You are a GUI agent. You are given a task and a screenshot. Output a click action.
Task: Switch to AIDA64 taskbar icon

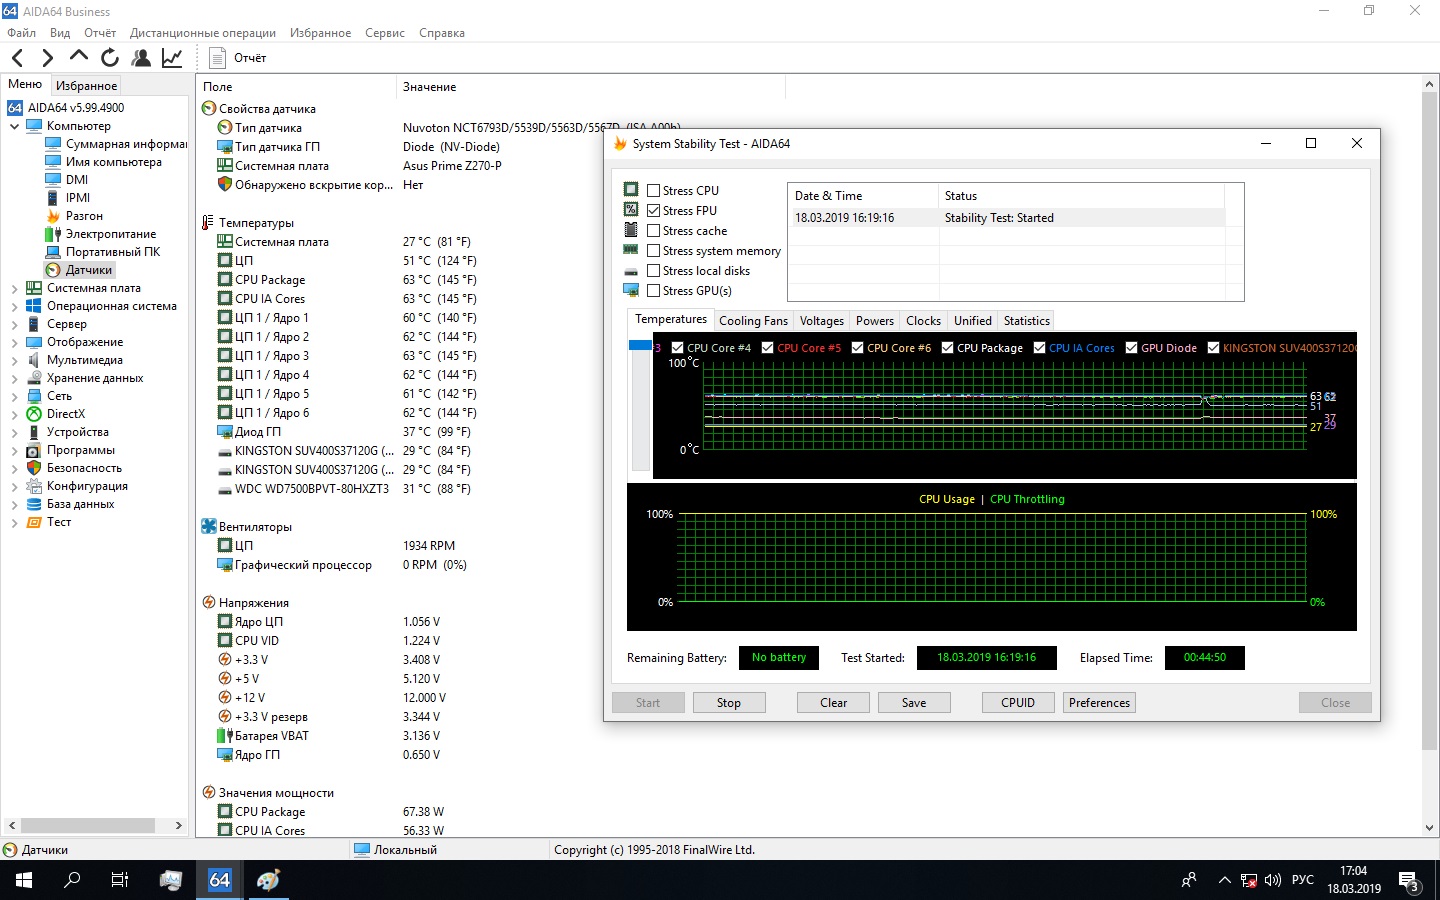(220, 880)
